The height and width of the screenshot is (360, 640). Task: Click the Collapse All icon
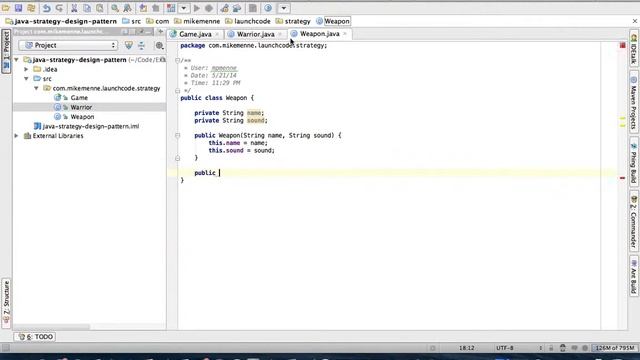pos(141,46)
